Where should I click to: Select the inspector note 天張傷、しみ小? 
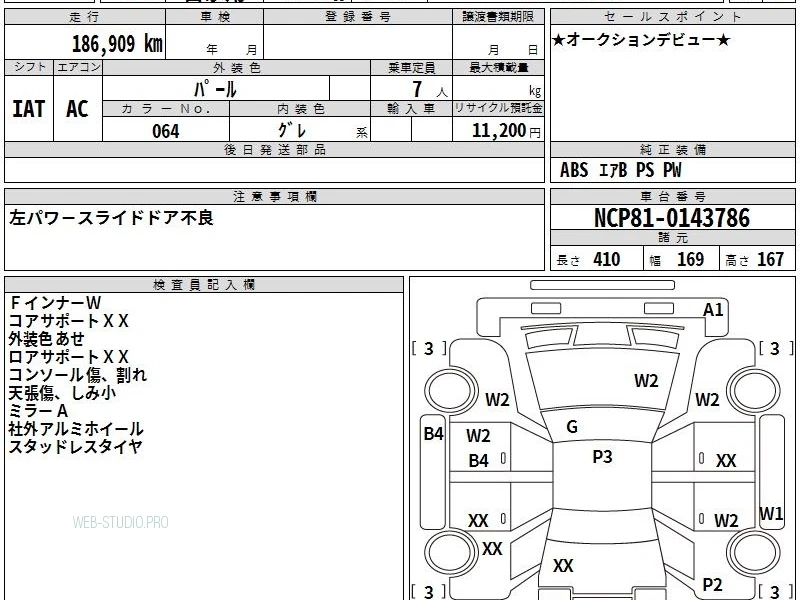coord(62,393)
